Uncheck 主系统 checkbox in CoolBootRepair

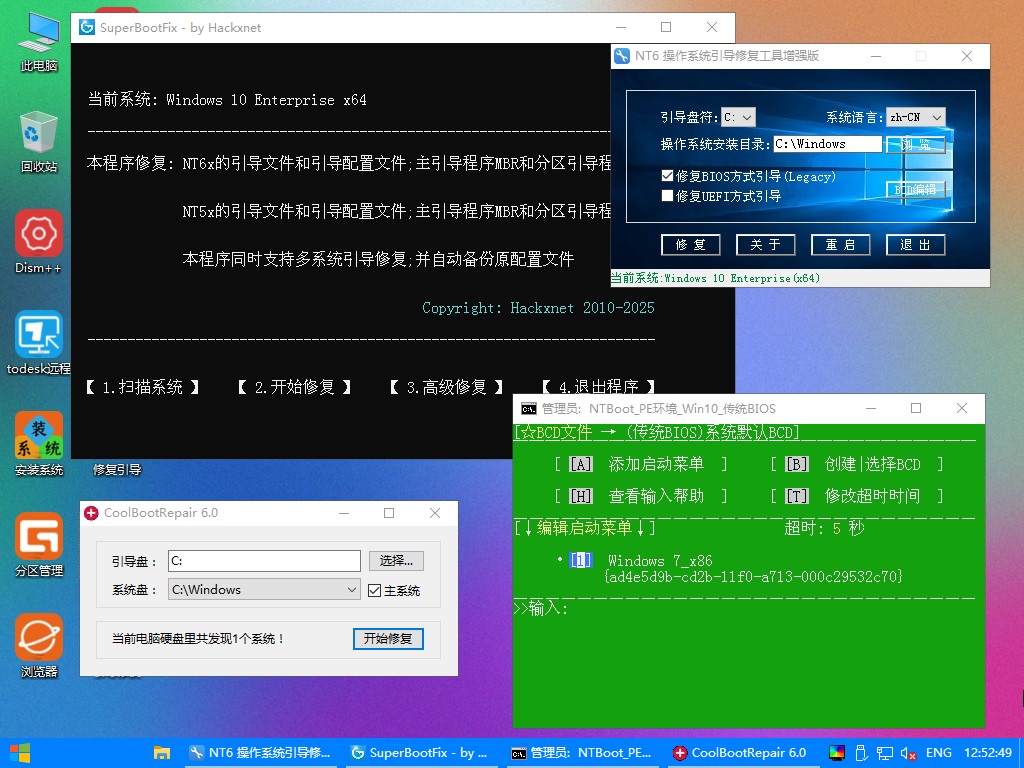tap(375, 590)
